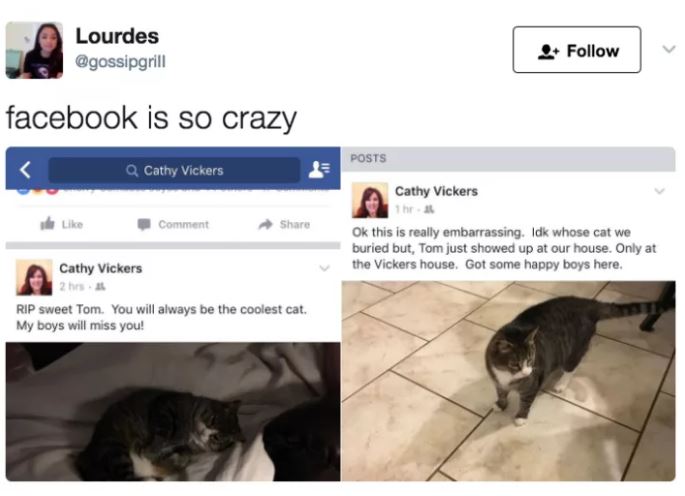This screenshot has height=496, width=685.
Task: Click the Comment speech bubble icon
Action: tap(144, 224)
